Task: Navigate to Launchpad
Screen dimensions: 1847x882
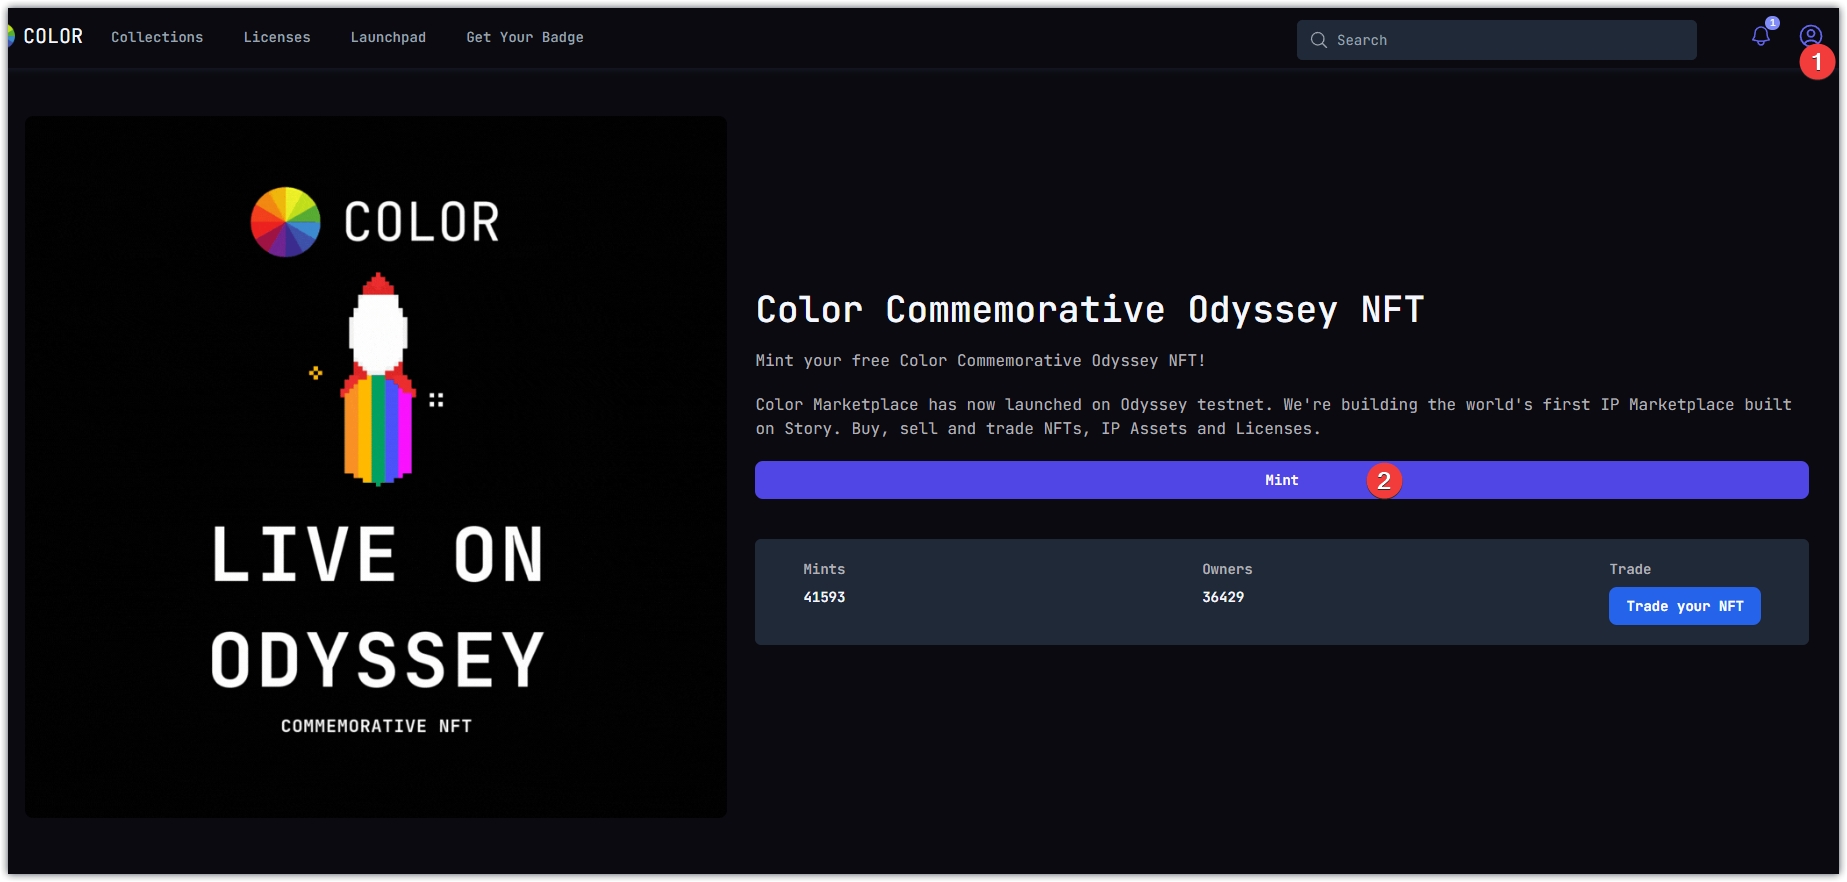Action: 388,37
